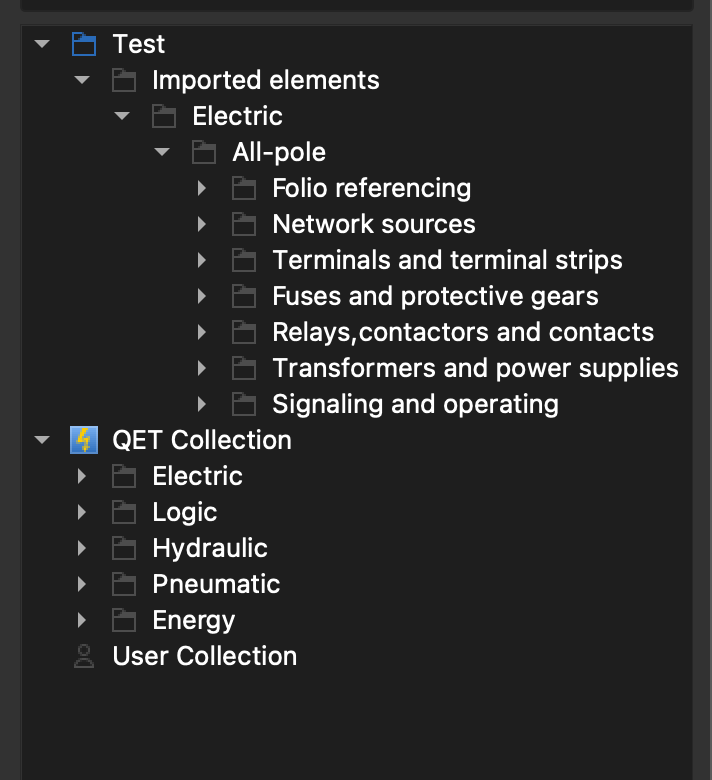712x780 pixels.
Task: Click the User Collection person icon
Action: (x=84, y=656)
